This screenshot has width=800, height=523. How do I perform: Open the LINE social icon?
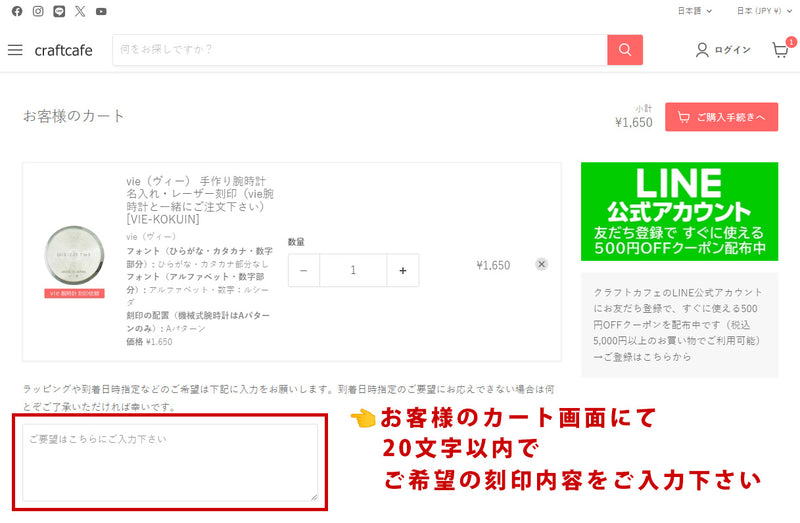(59, 11)
